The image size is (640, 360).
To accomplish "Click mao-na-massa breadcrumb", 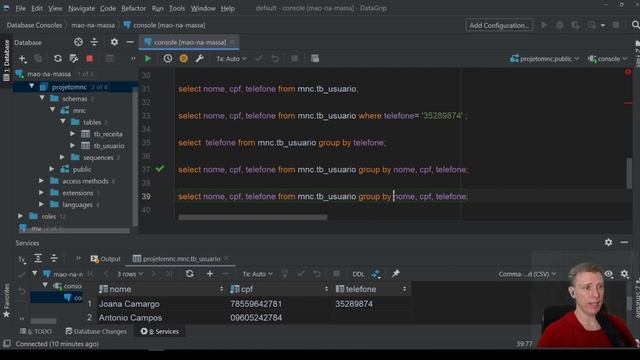I will pos(93,25).
